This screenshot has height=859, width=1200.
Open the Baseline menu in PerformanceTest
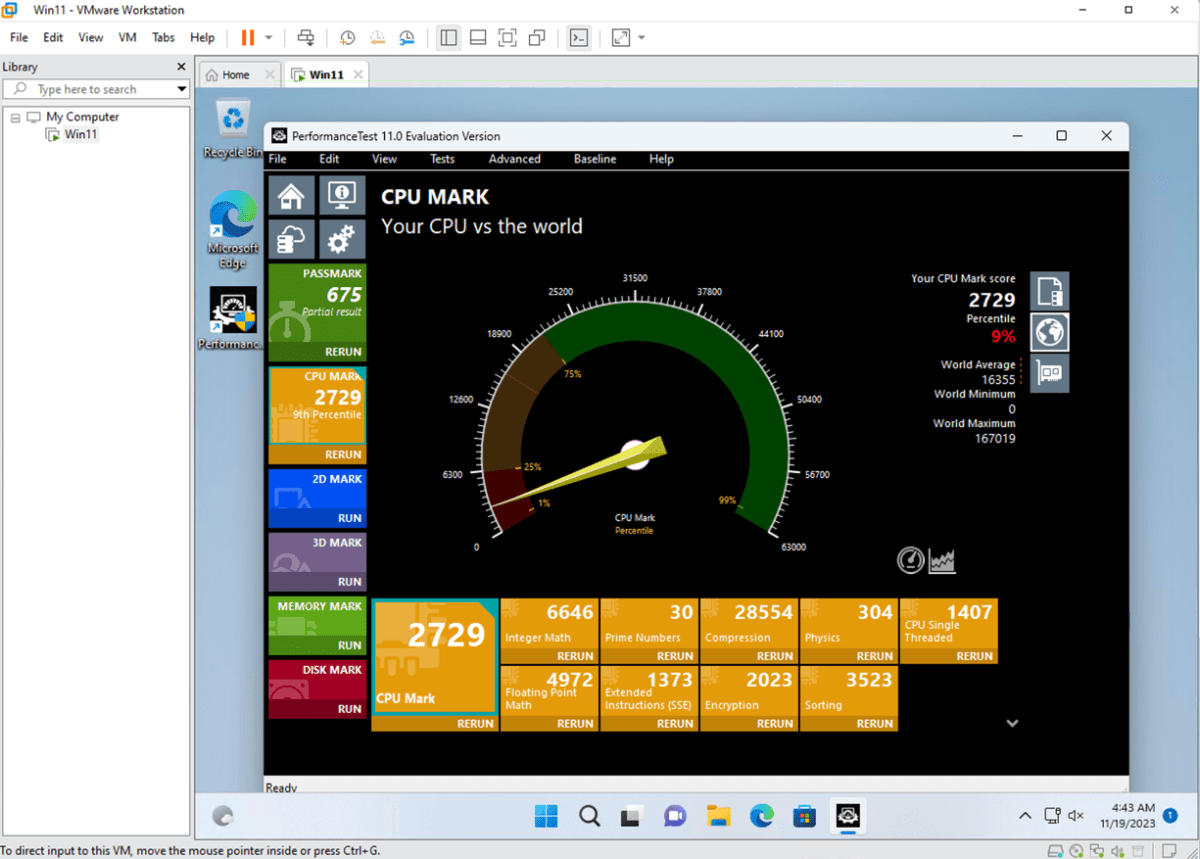click(x=595, y=159)
